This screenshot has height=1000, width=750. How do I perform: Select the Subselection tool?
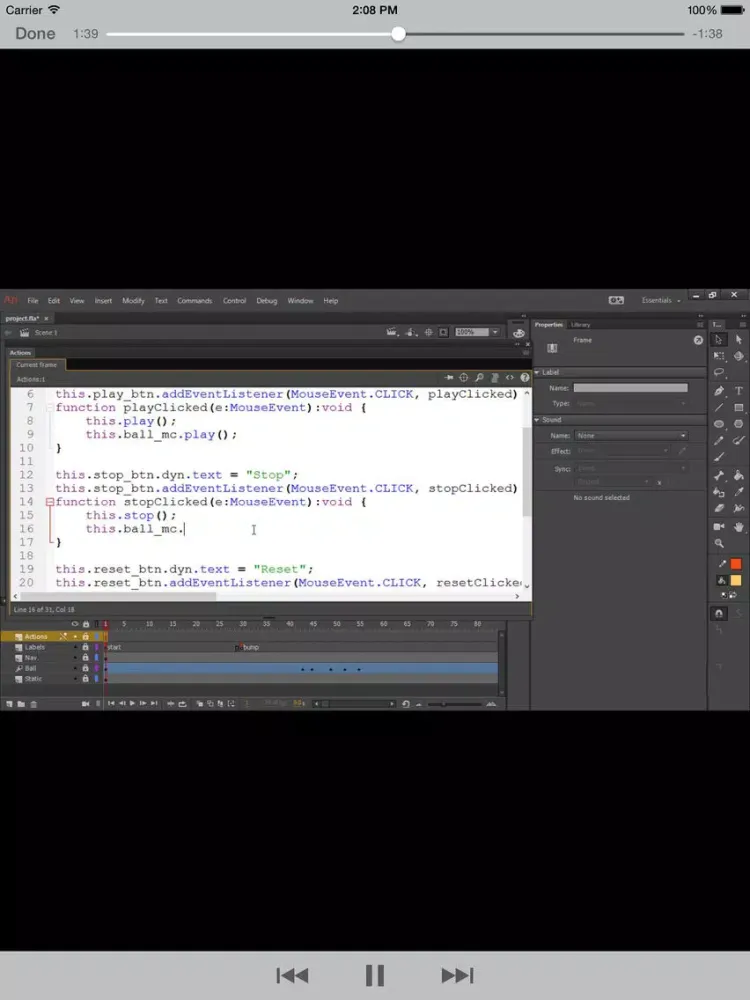pos(739,340)
